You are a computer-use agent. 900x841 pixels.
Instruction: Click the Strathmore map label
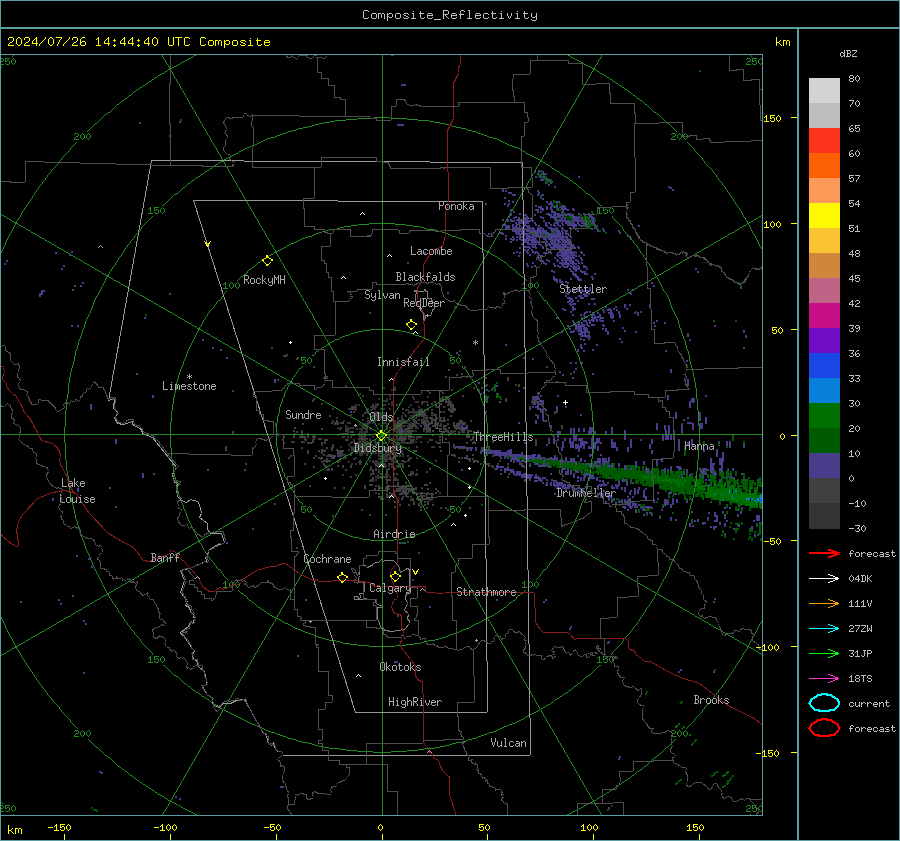[486, 592]
